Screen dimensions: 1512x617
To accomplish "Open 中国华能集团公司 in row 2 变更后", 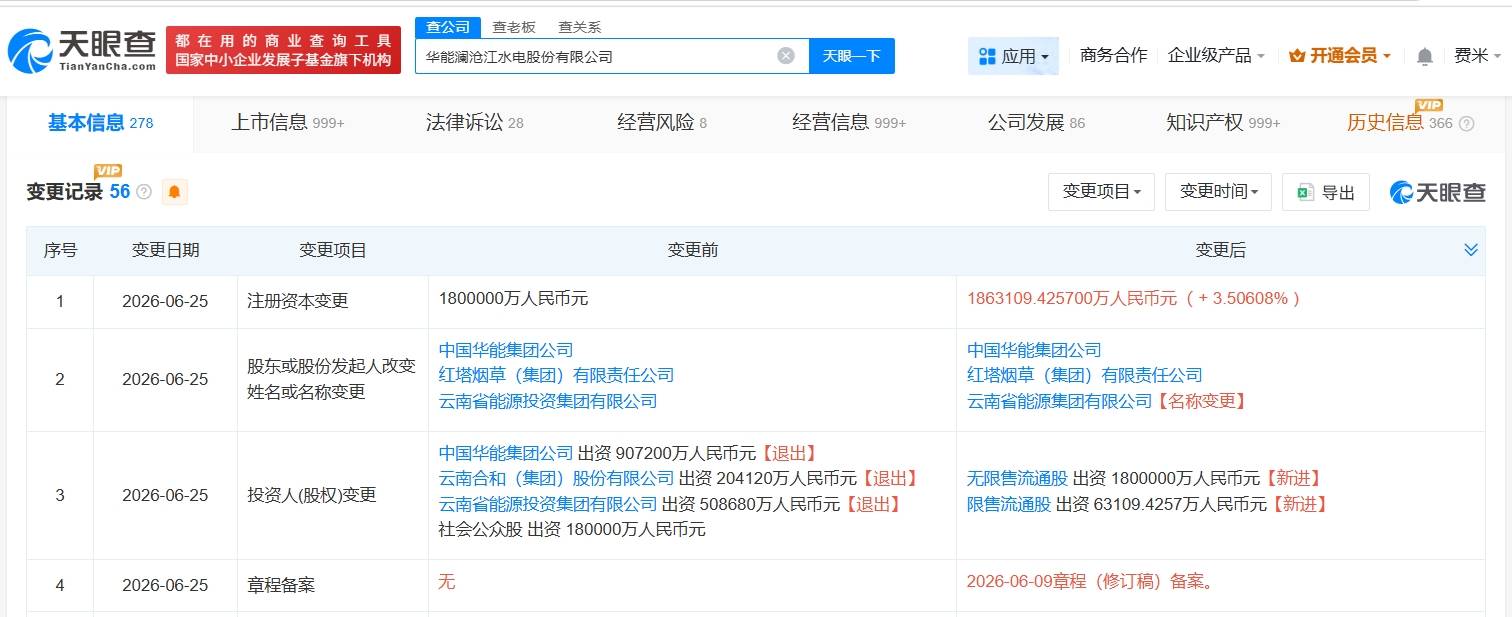I will pos(1034,350).
